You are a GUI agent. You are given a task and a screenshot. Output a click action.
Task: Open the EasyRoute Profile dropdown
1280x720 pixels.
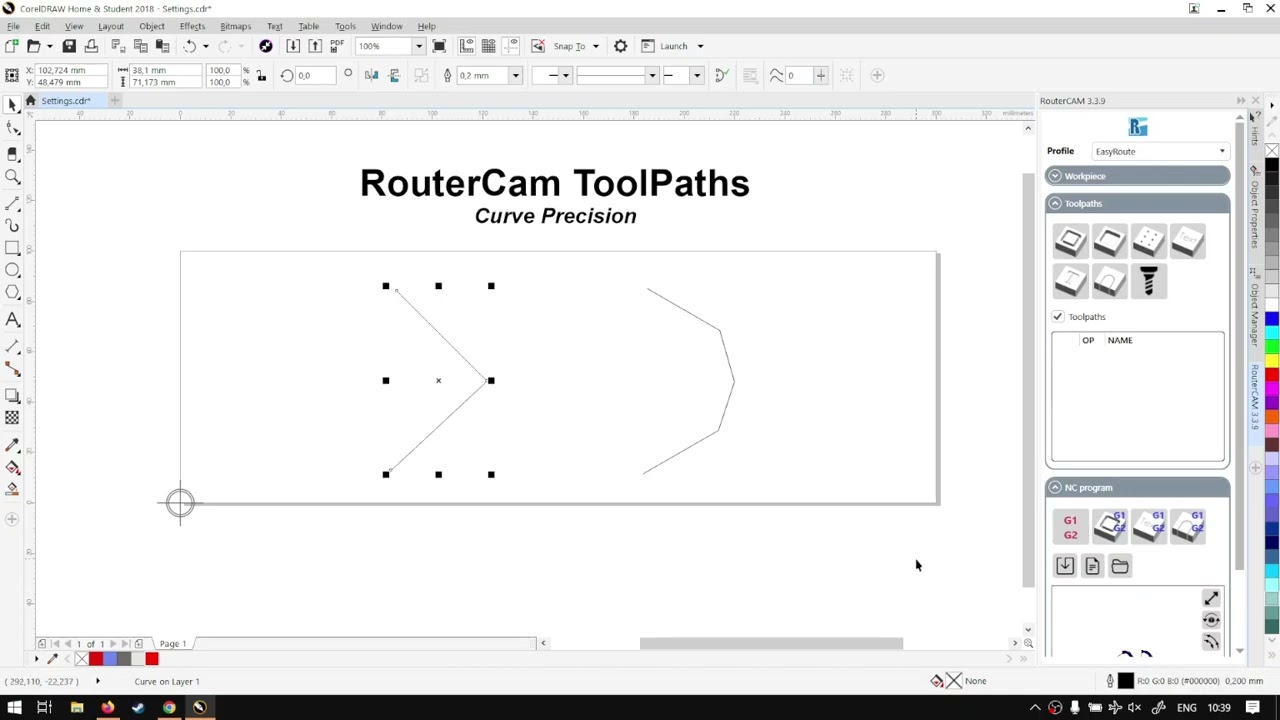(x=1160, y=151)
